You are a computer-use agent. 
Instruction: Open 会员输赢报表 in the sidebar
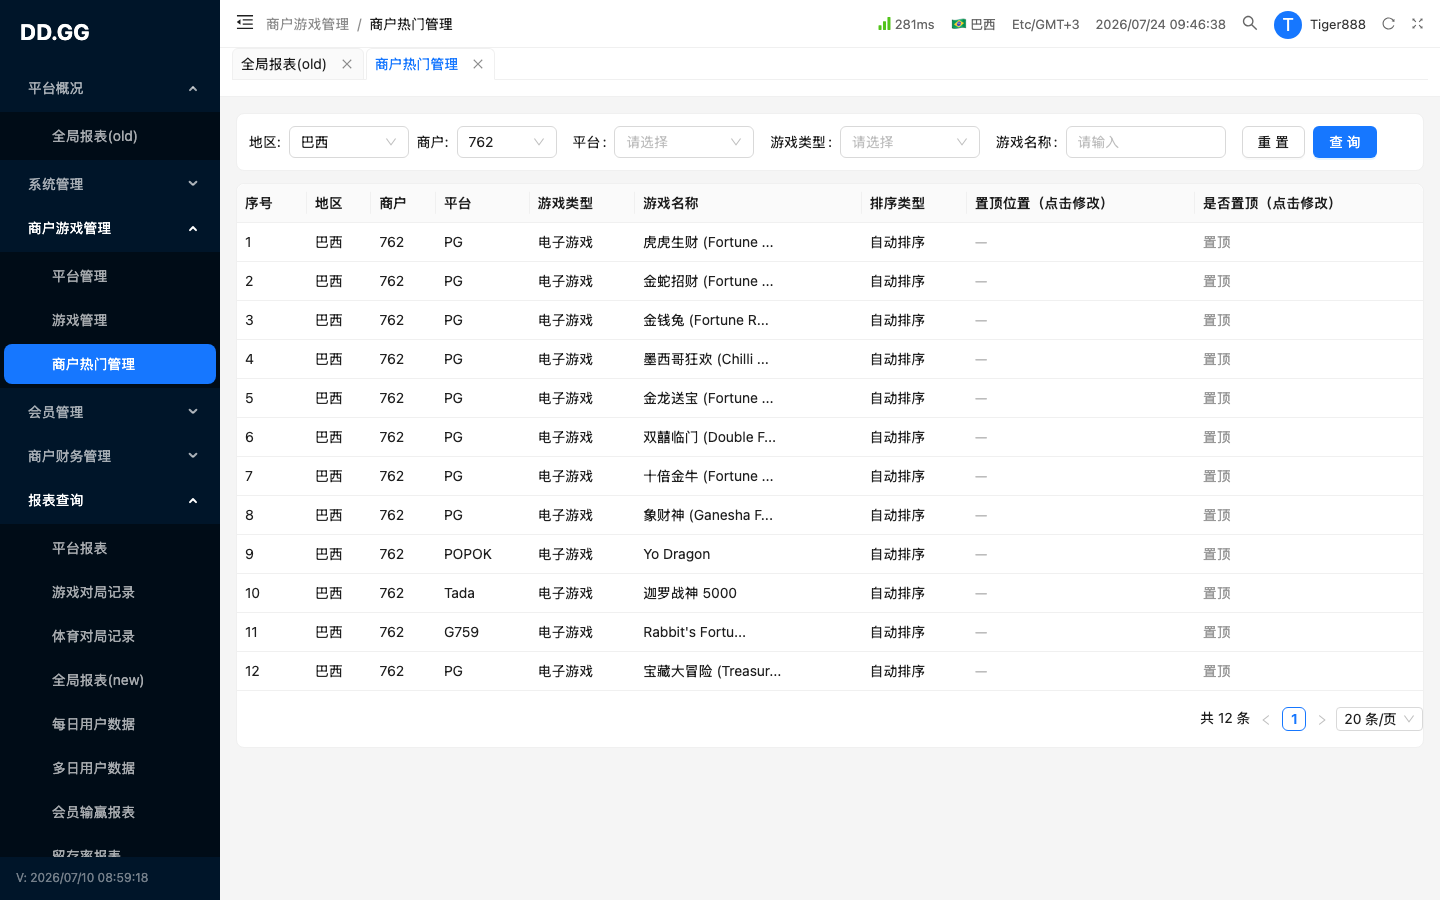point(110,812)
